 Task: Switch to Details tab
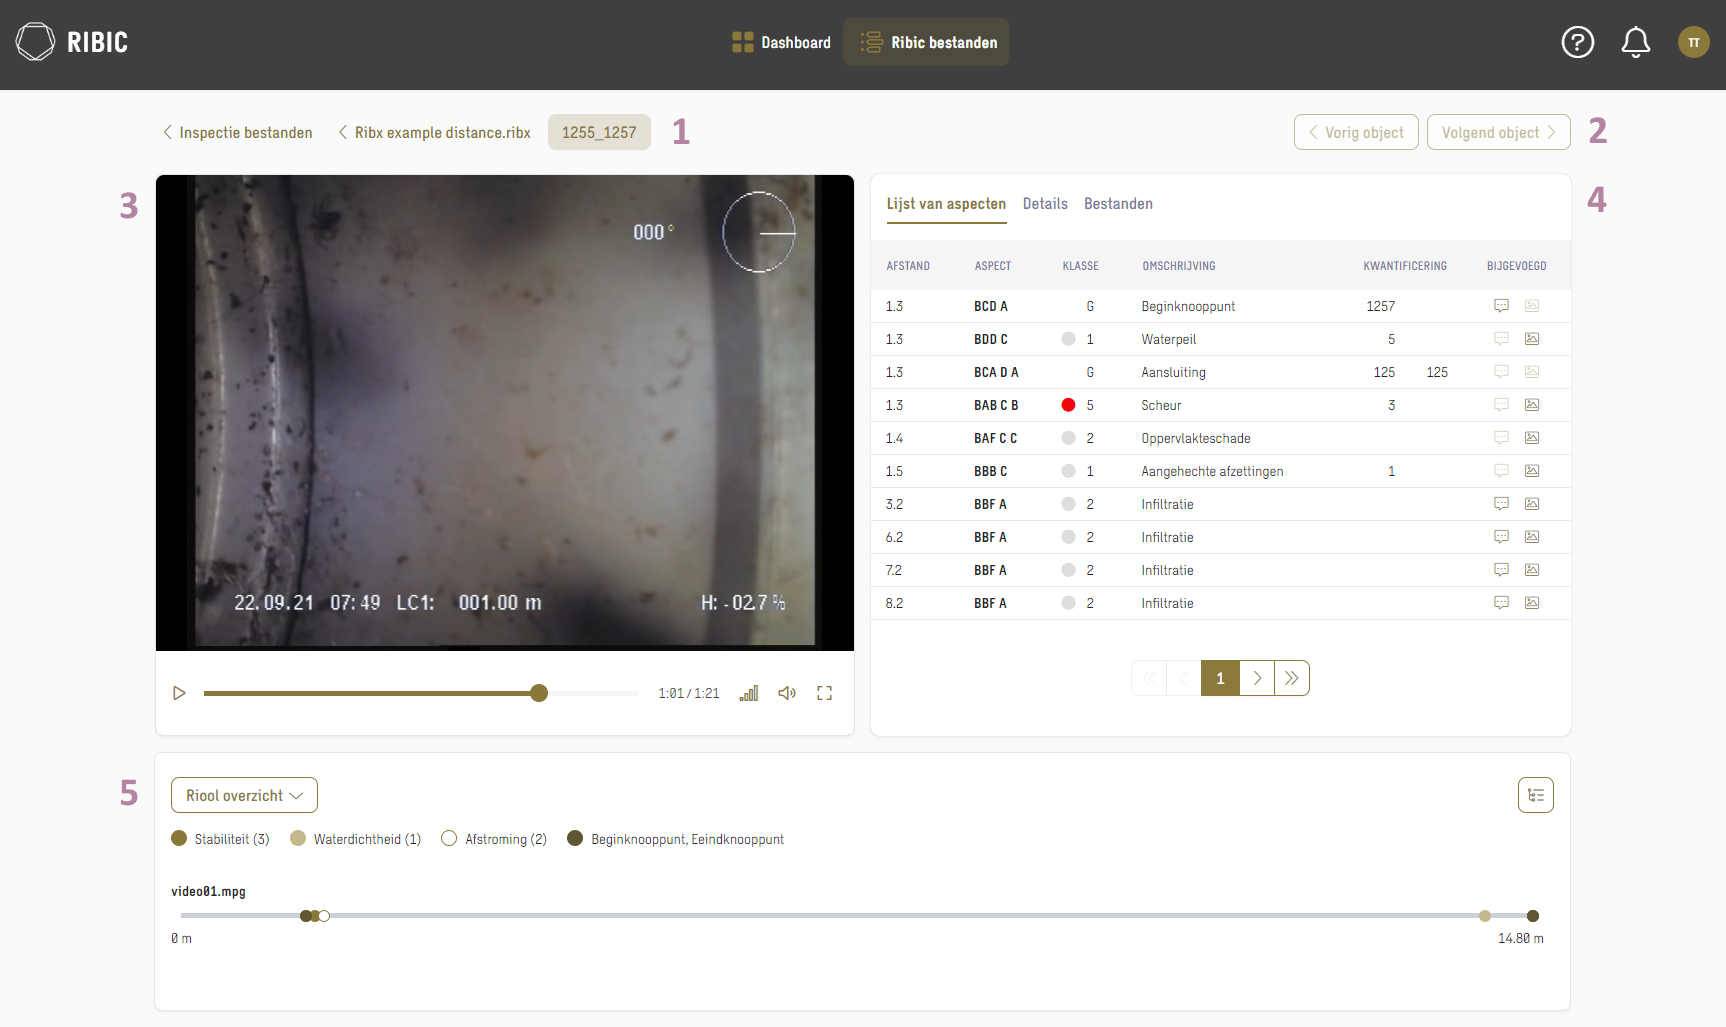point(1045,204)
